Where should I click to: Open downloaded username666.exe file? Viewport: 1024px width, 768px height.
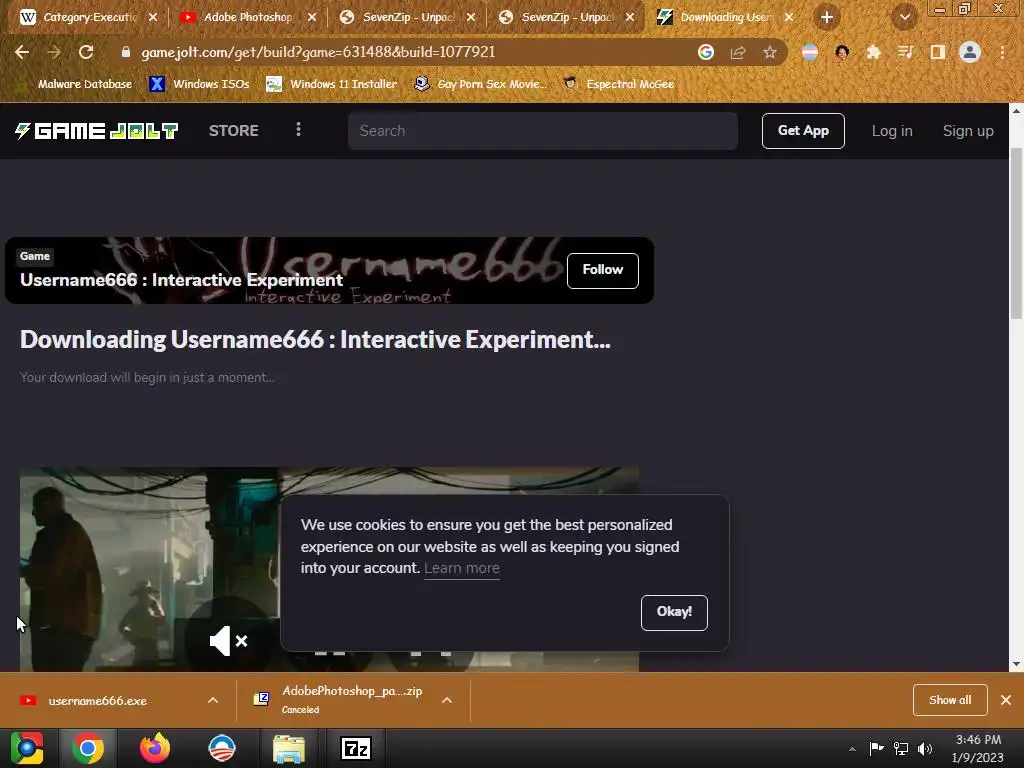(x=97, y=701)
